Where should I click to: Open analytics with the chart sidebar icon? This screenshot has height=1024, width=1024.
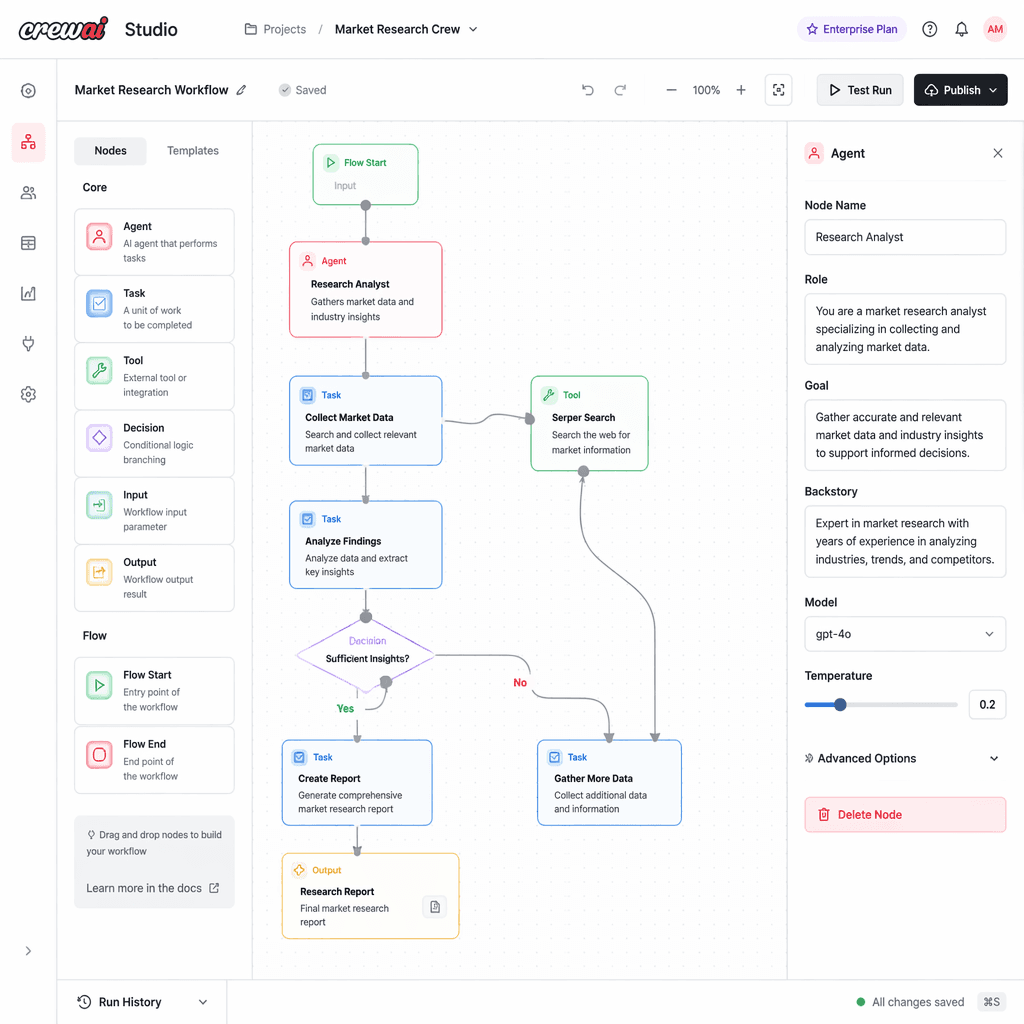tap(28, 293)
